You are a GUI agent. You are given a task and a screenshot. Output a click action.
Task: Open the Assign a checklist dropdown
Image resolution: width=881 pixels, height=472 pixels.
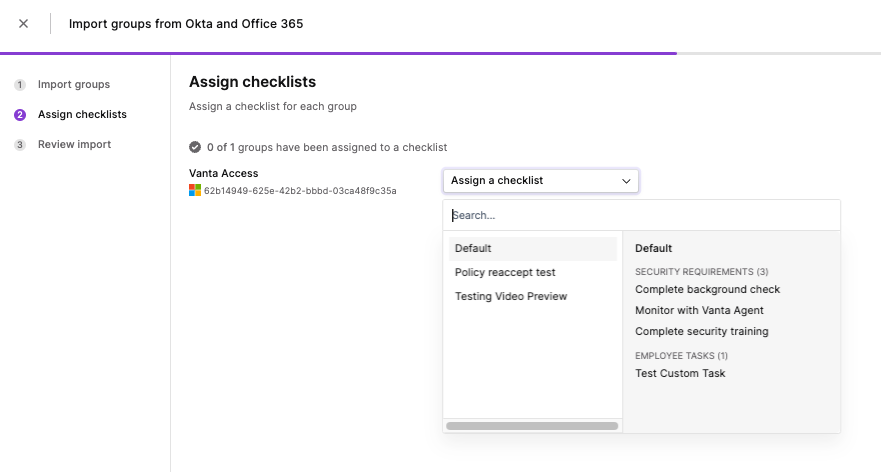tap(541, 181)
